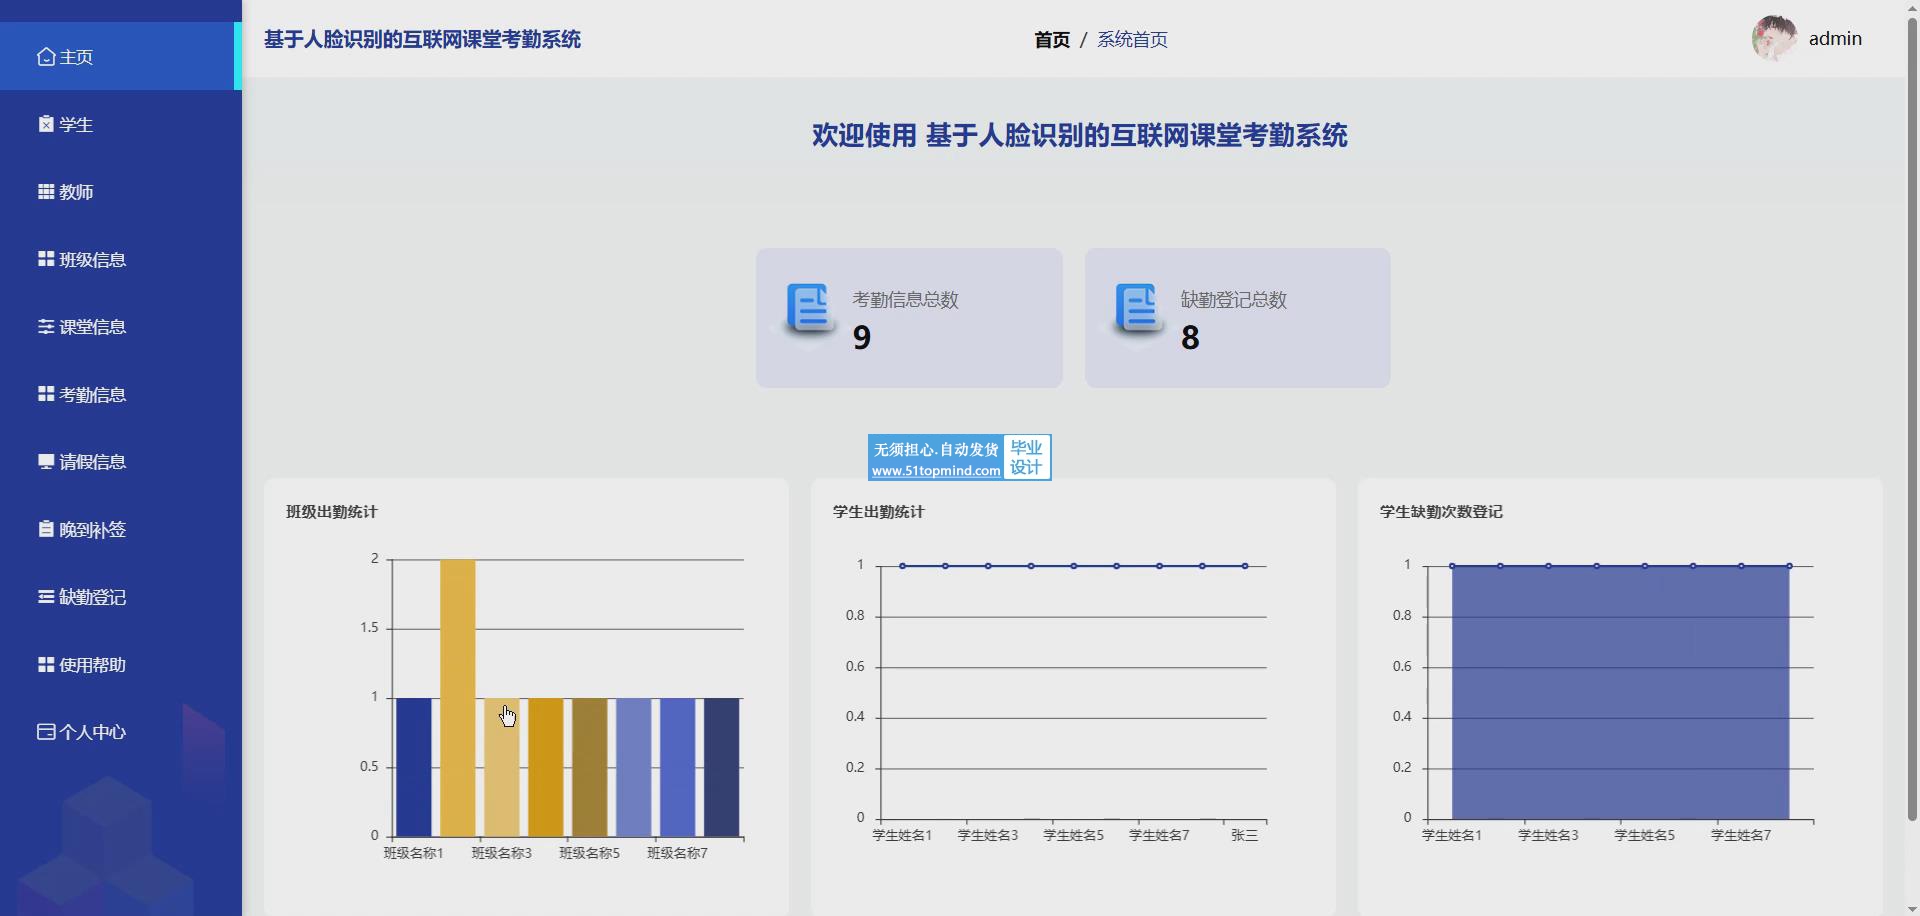
Task: Click the home icon beside 主页
Action: pos(46,57)
